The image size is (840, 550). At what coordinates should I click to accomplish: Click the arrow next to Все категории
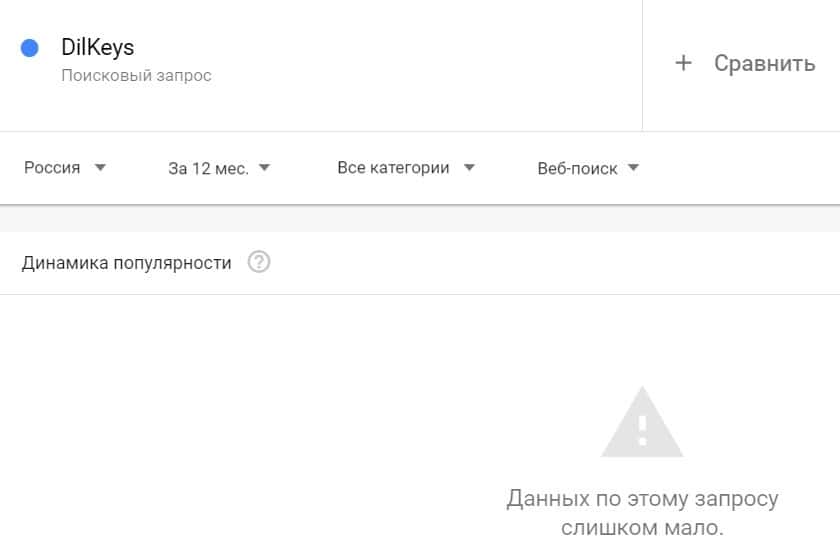click(x=470, y=168)
